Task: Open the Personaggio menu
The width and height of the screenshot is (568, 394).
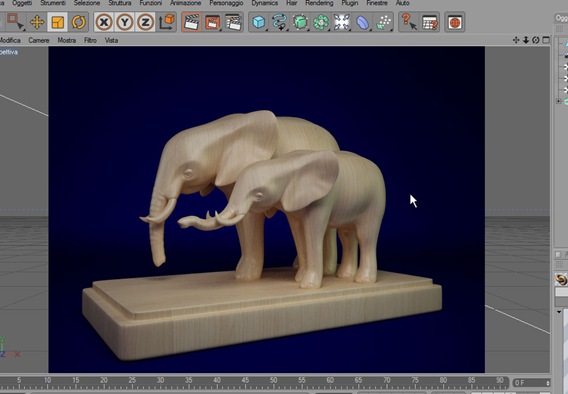Action: pos(226,3)
